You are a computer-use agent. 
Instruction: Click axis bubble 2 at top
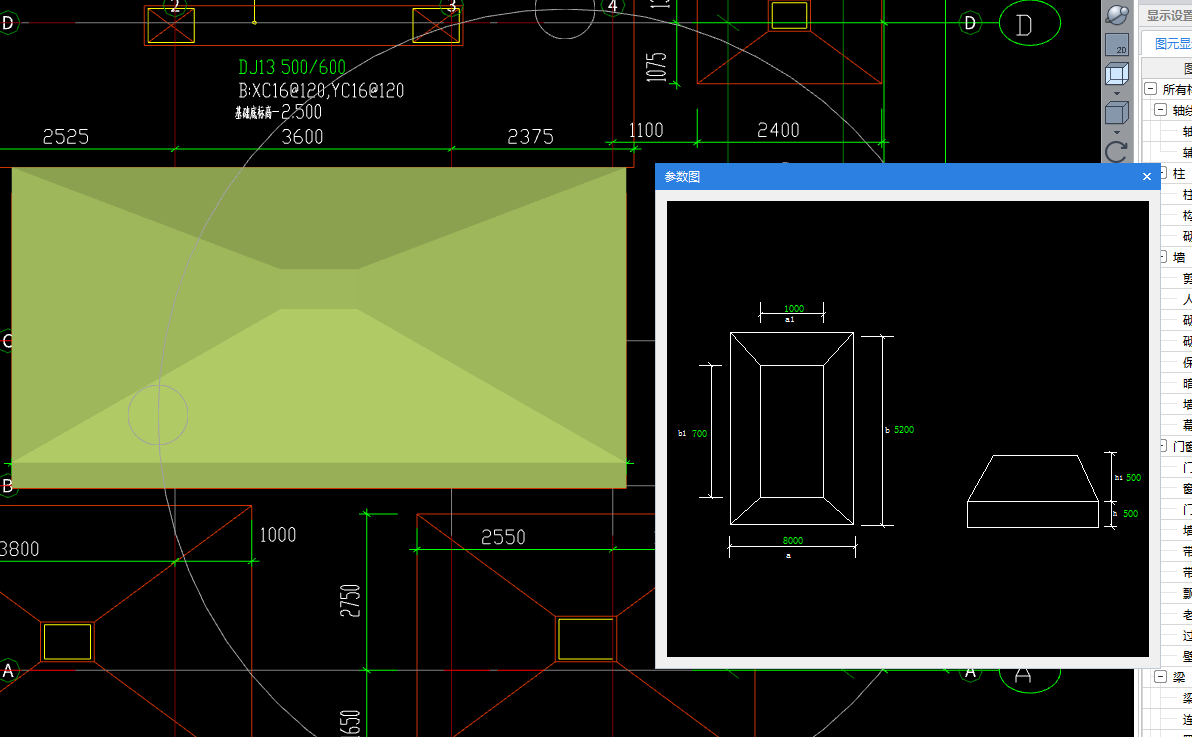176,6
